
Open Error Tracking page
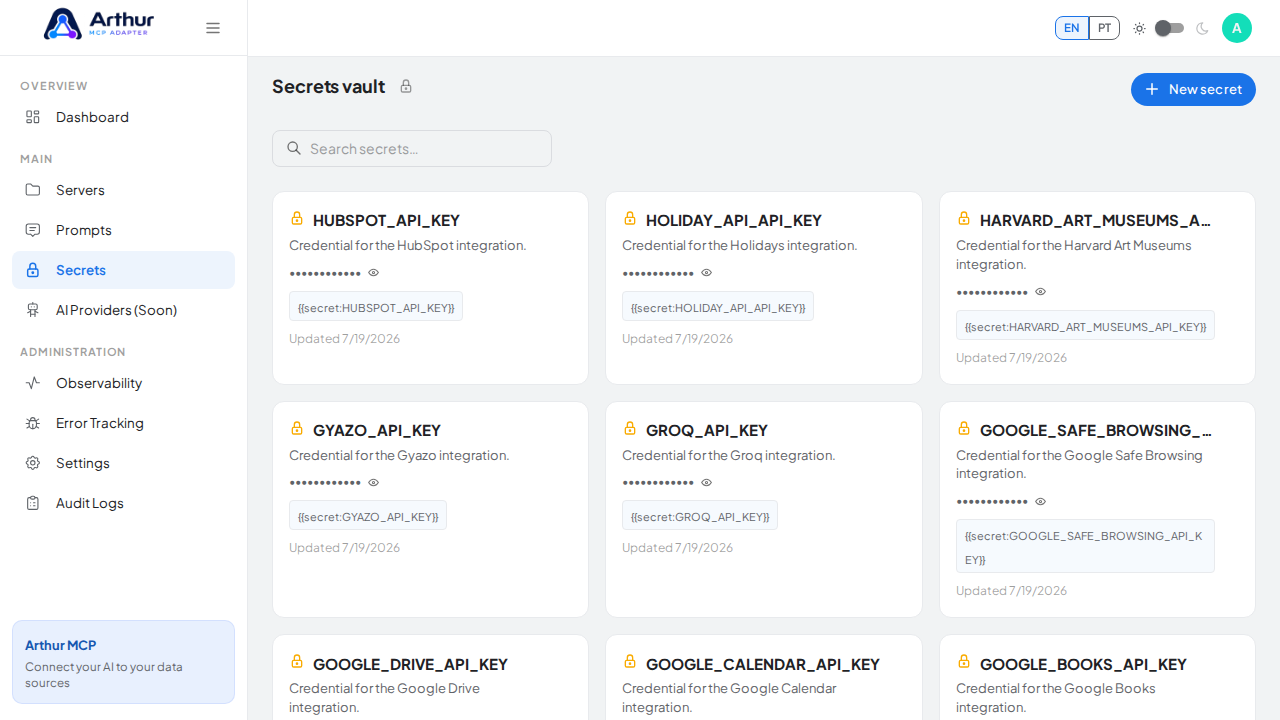(123, 423)
